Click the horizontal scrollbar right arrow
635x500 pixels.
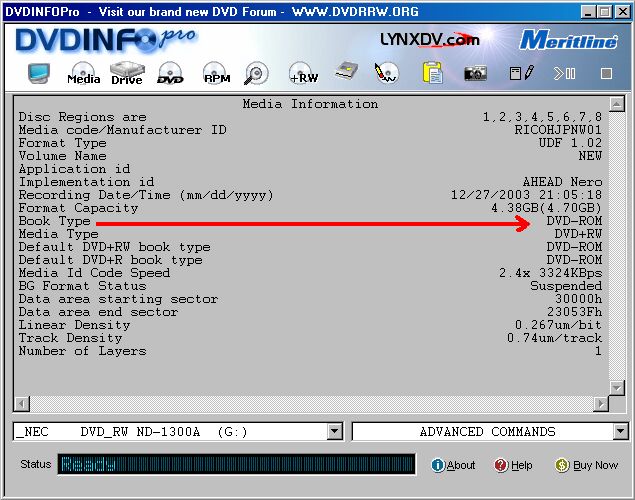tap(601, 404)
